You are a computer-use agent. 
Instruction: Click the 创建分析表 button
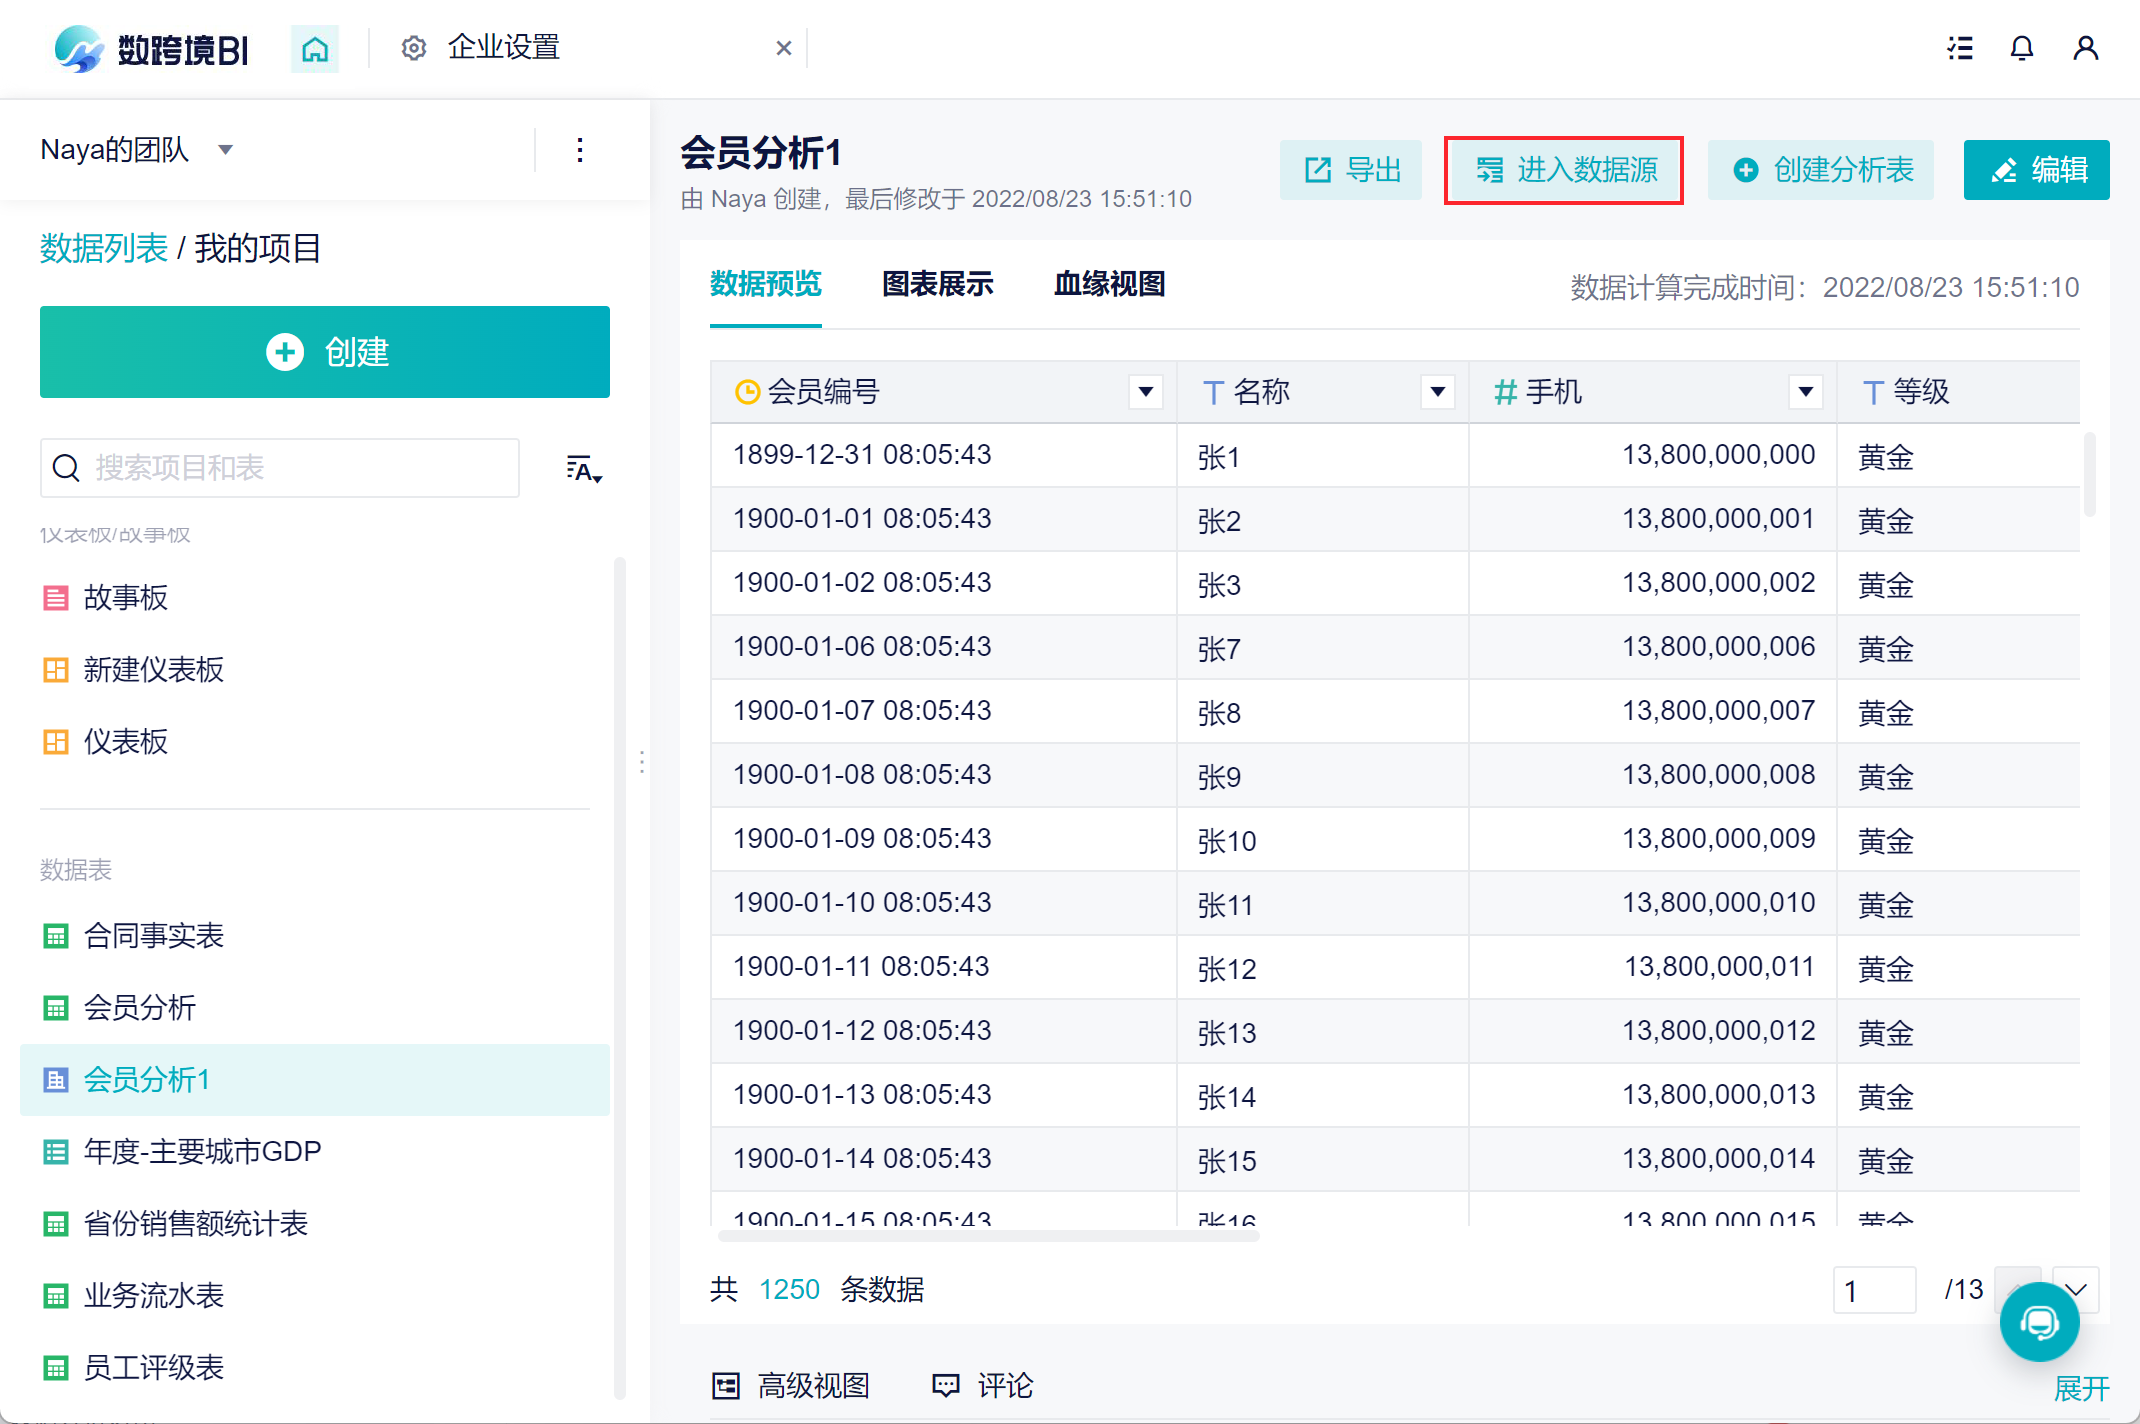pos(1821,170)
